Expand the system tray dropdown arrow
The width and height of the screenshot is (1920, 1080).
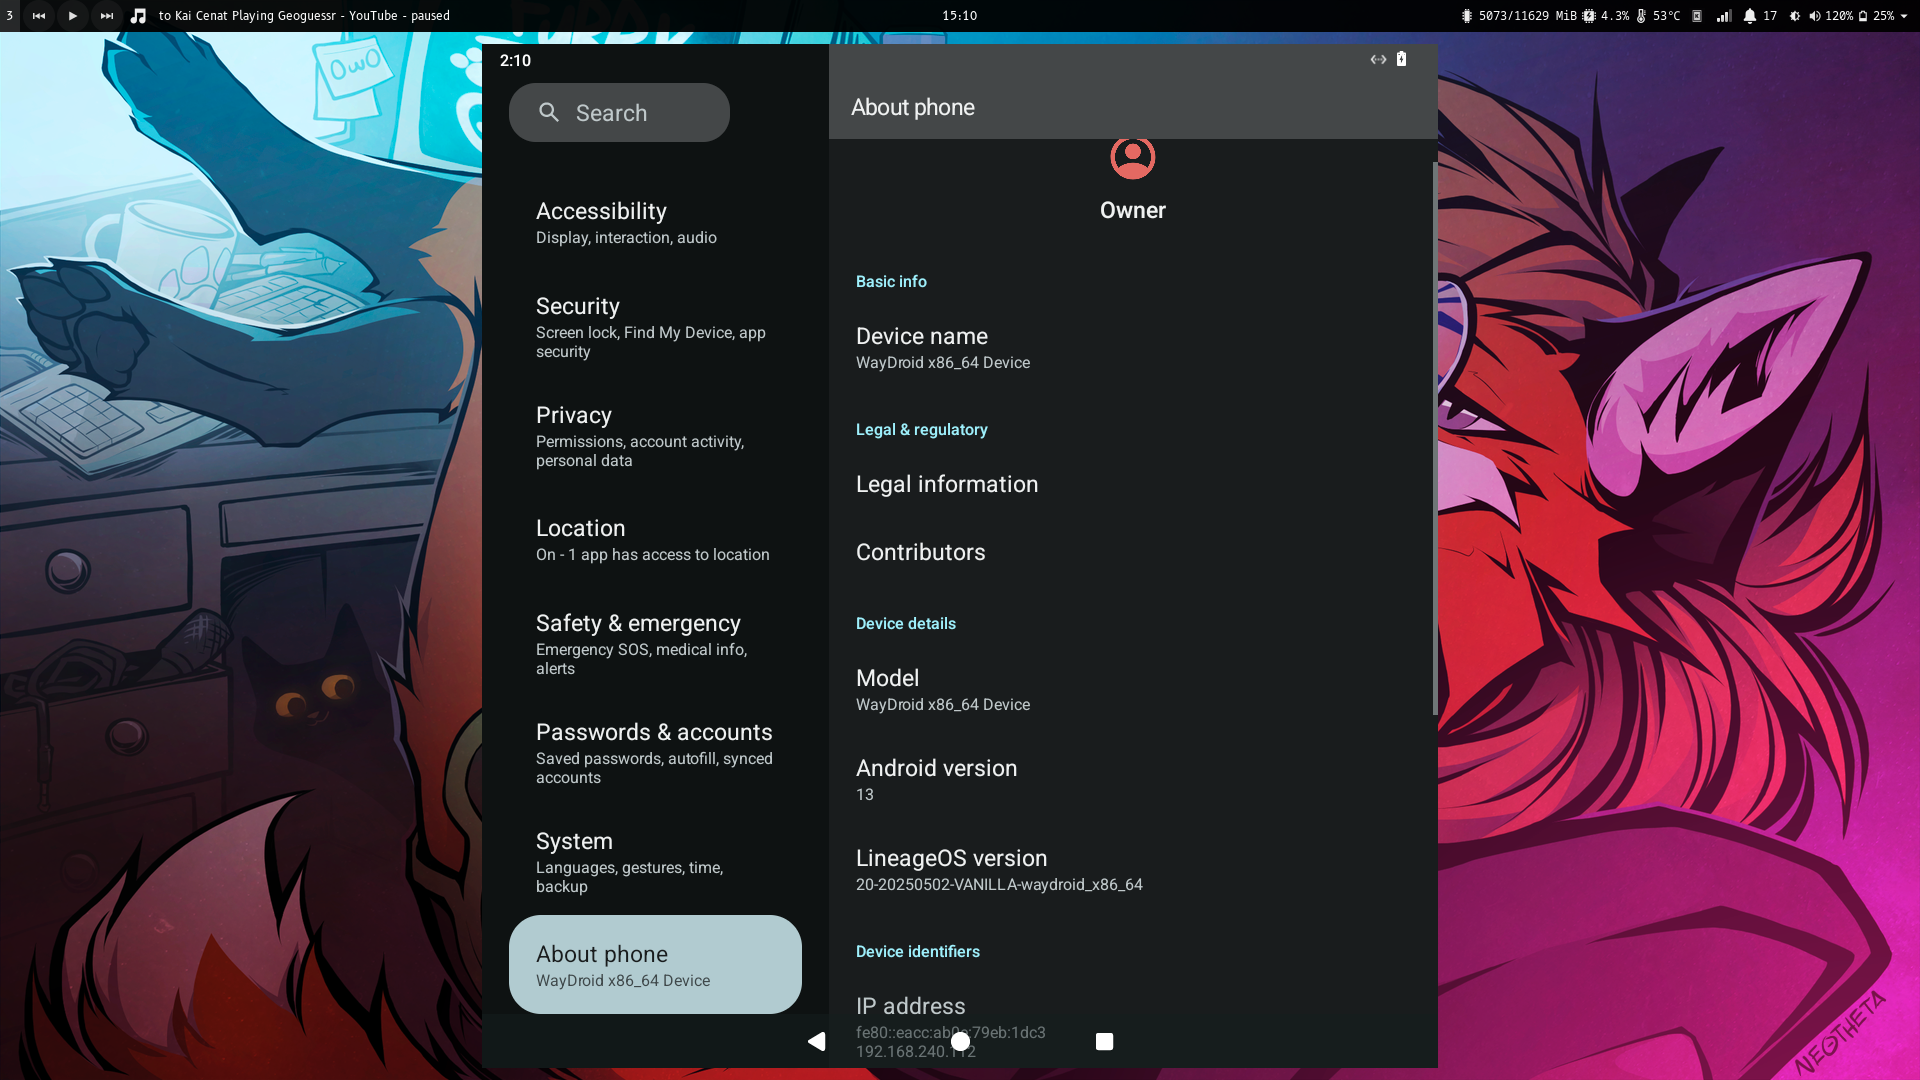[x=1904, y=15]
